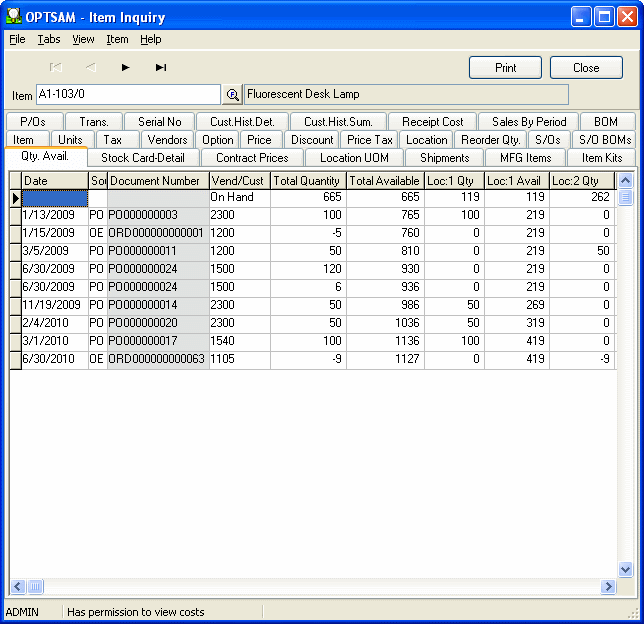
Task: Select the On Hand row indicator
Action: 15,198
